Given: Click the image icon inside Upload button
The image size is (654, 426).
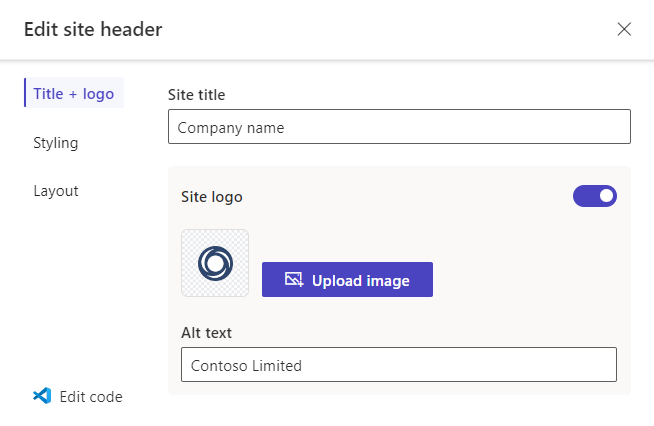Looking at the screenshot, I should (294, 280).
